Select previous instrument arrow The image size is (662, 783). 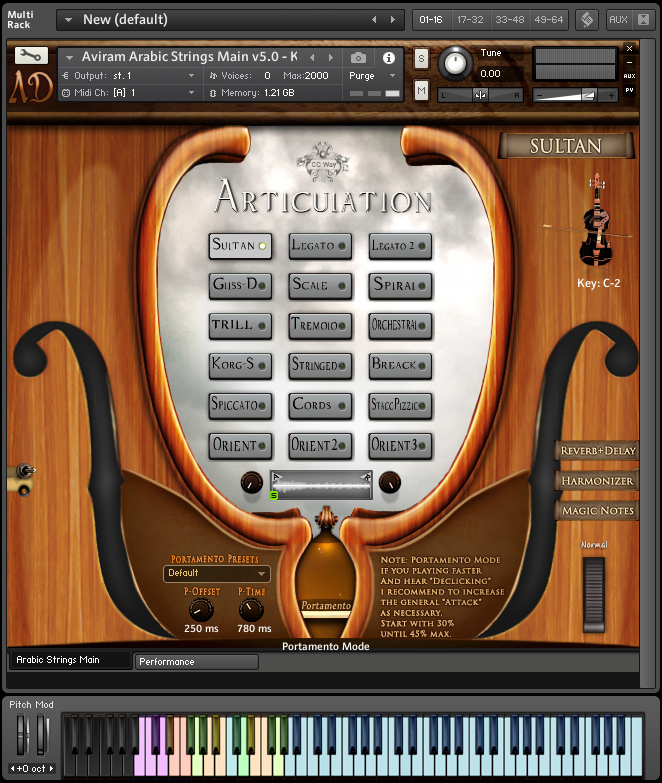point(313,57)
